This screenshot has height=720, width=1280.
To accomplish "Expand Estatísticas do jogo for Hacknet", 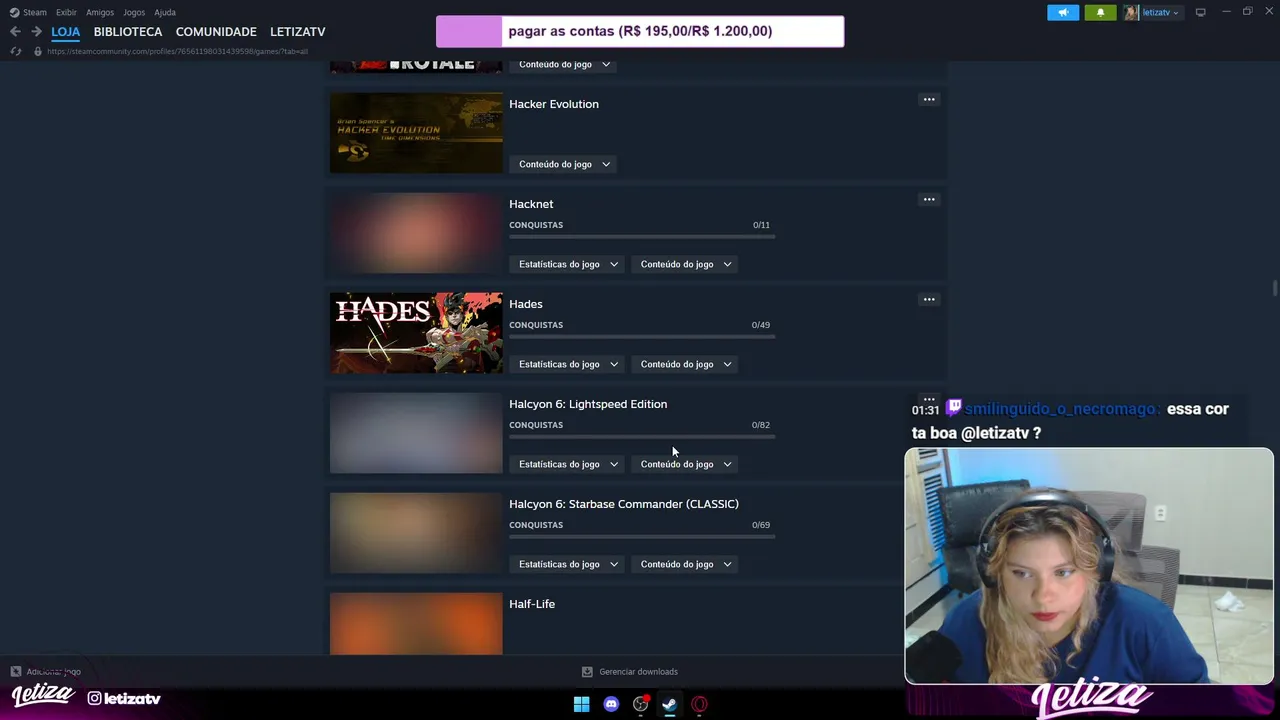I will tap(568, 264).
